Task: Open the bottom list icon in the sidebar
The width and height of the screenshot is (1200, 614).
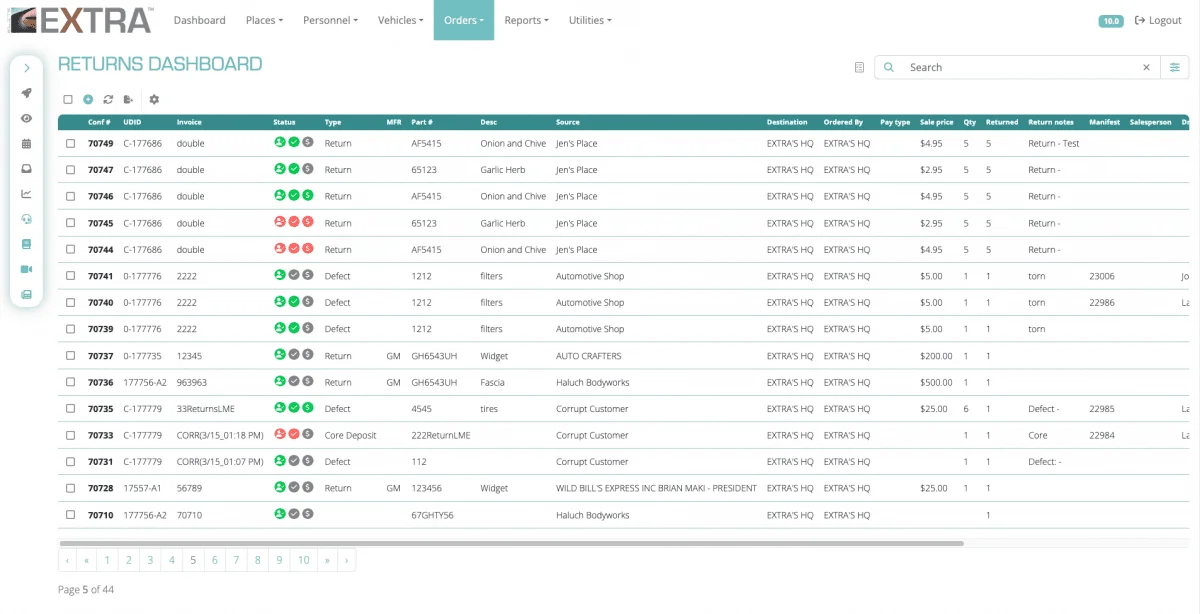Action: pos(27,294)
